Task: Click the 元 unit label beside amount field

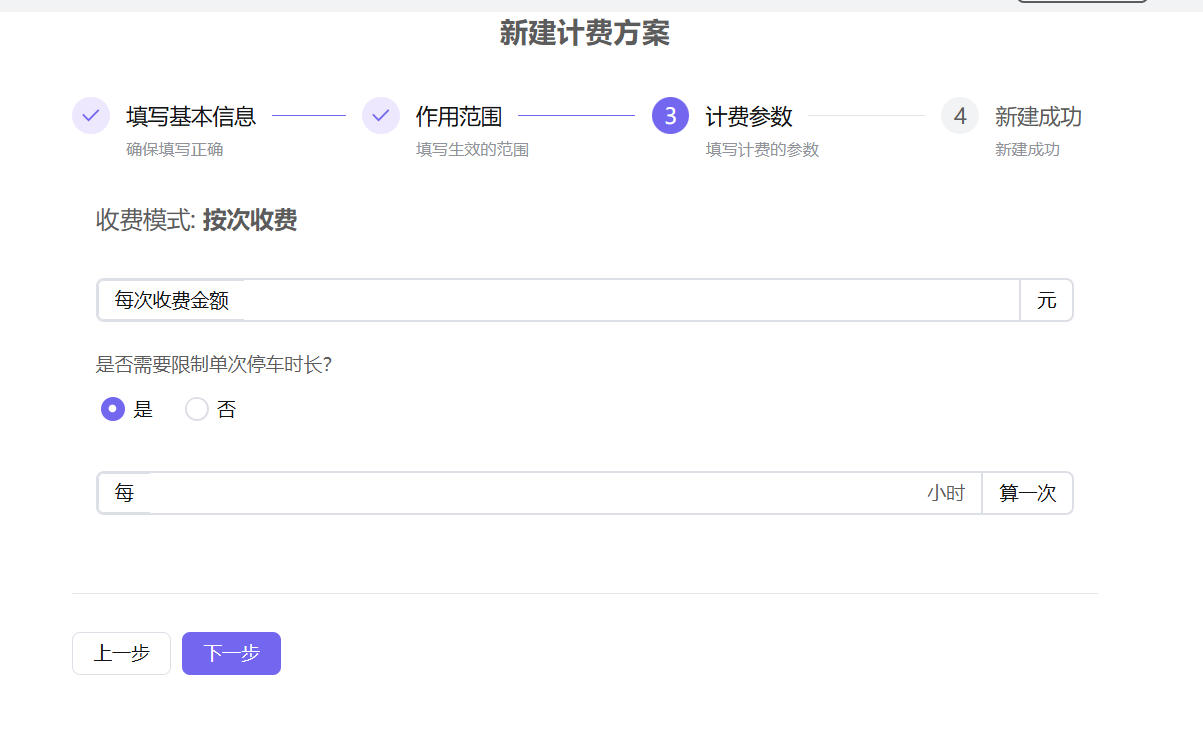Action: 1046,300
